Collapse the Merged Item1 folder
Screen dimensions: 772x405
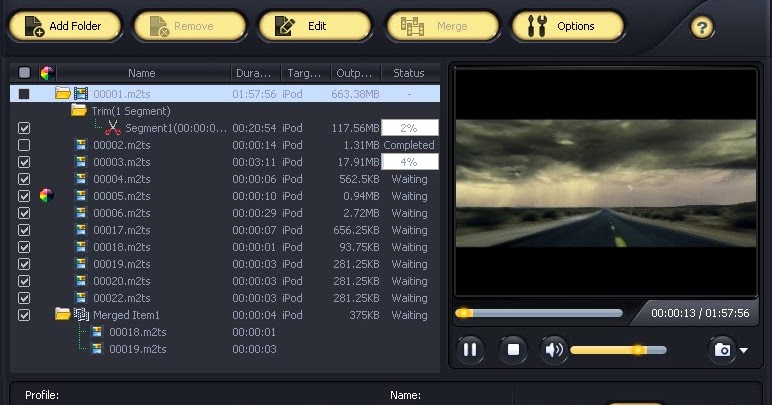[63, 314]
